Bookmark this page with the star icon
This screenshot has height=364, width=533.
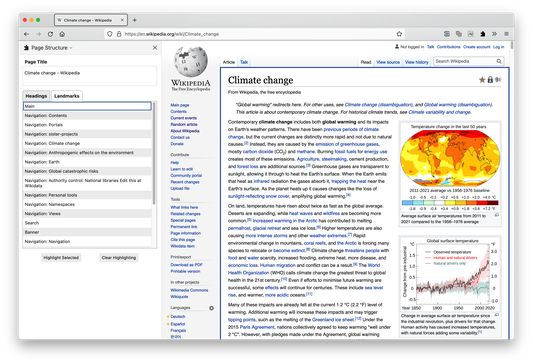tap(399, 34)
